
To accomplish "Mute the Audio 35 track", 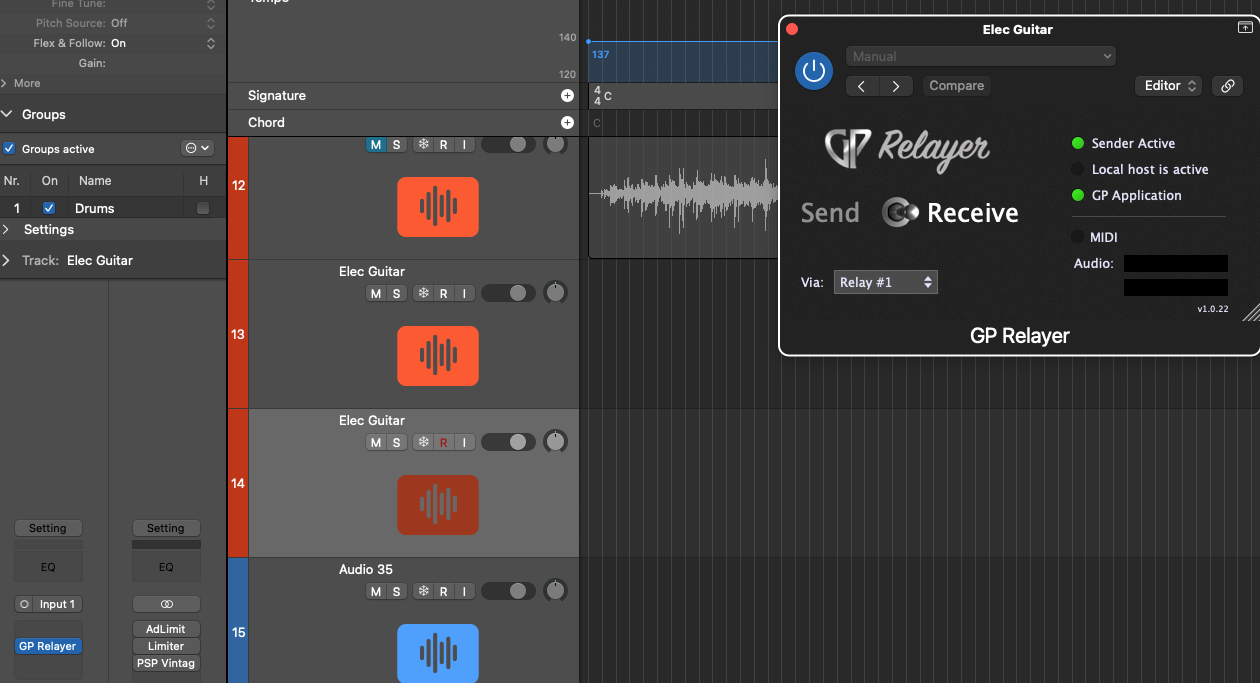I will (x=376, y=591).
